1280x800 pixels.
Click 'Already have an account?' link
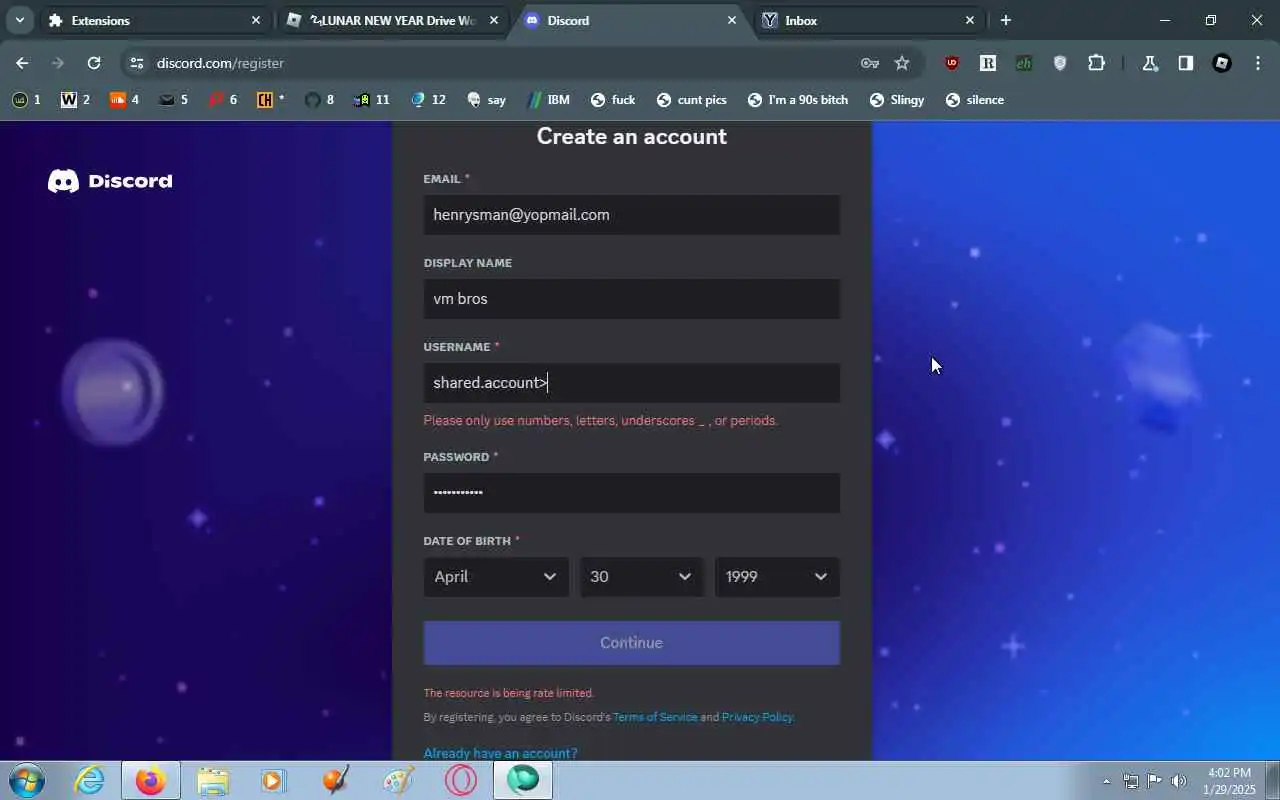point(500,753)
